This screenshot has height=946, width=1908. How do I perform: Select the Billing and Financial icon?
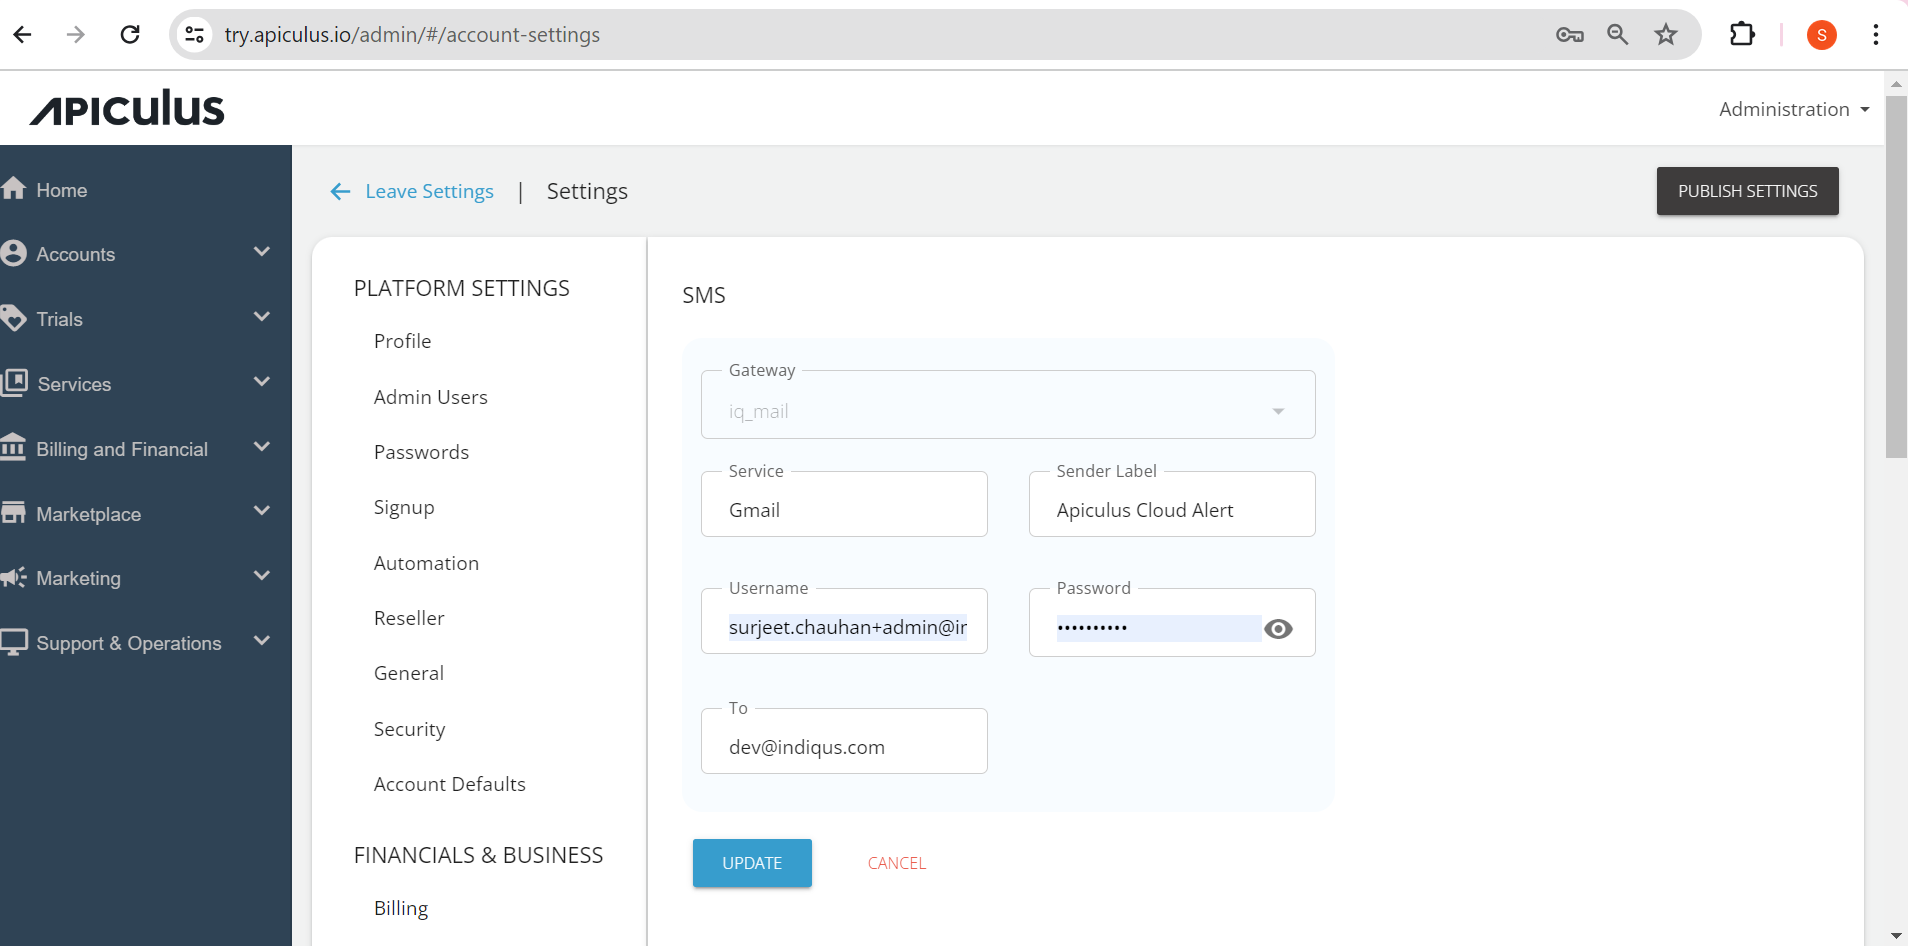[14, 447]
